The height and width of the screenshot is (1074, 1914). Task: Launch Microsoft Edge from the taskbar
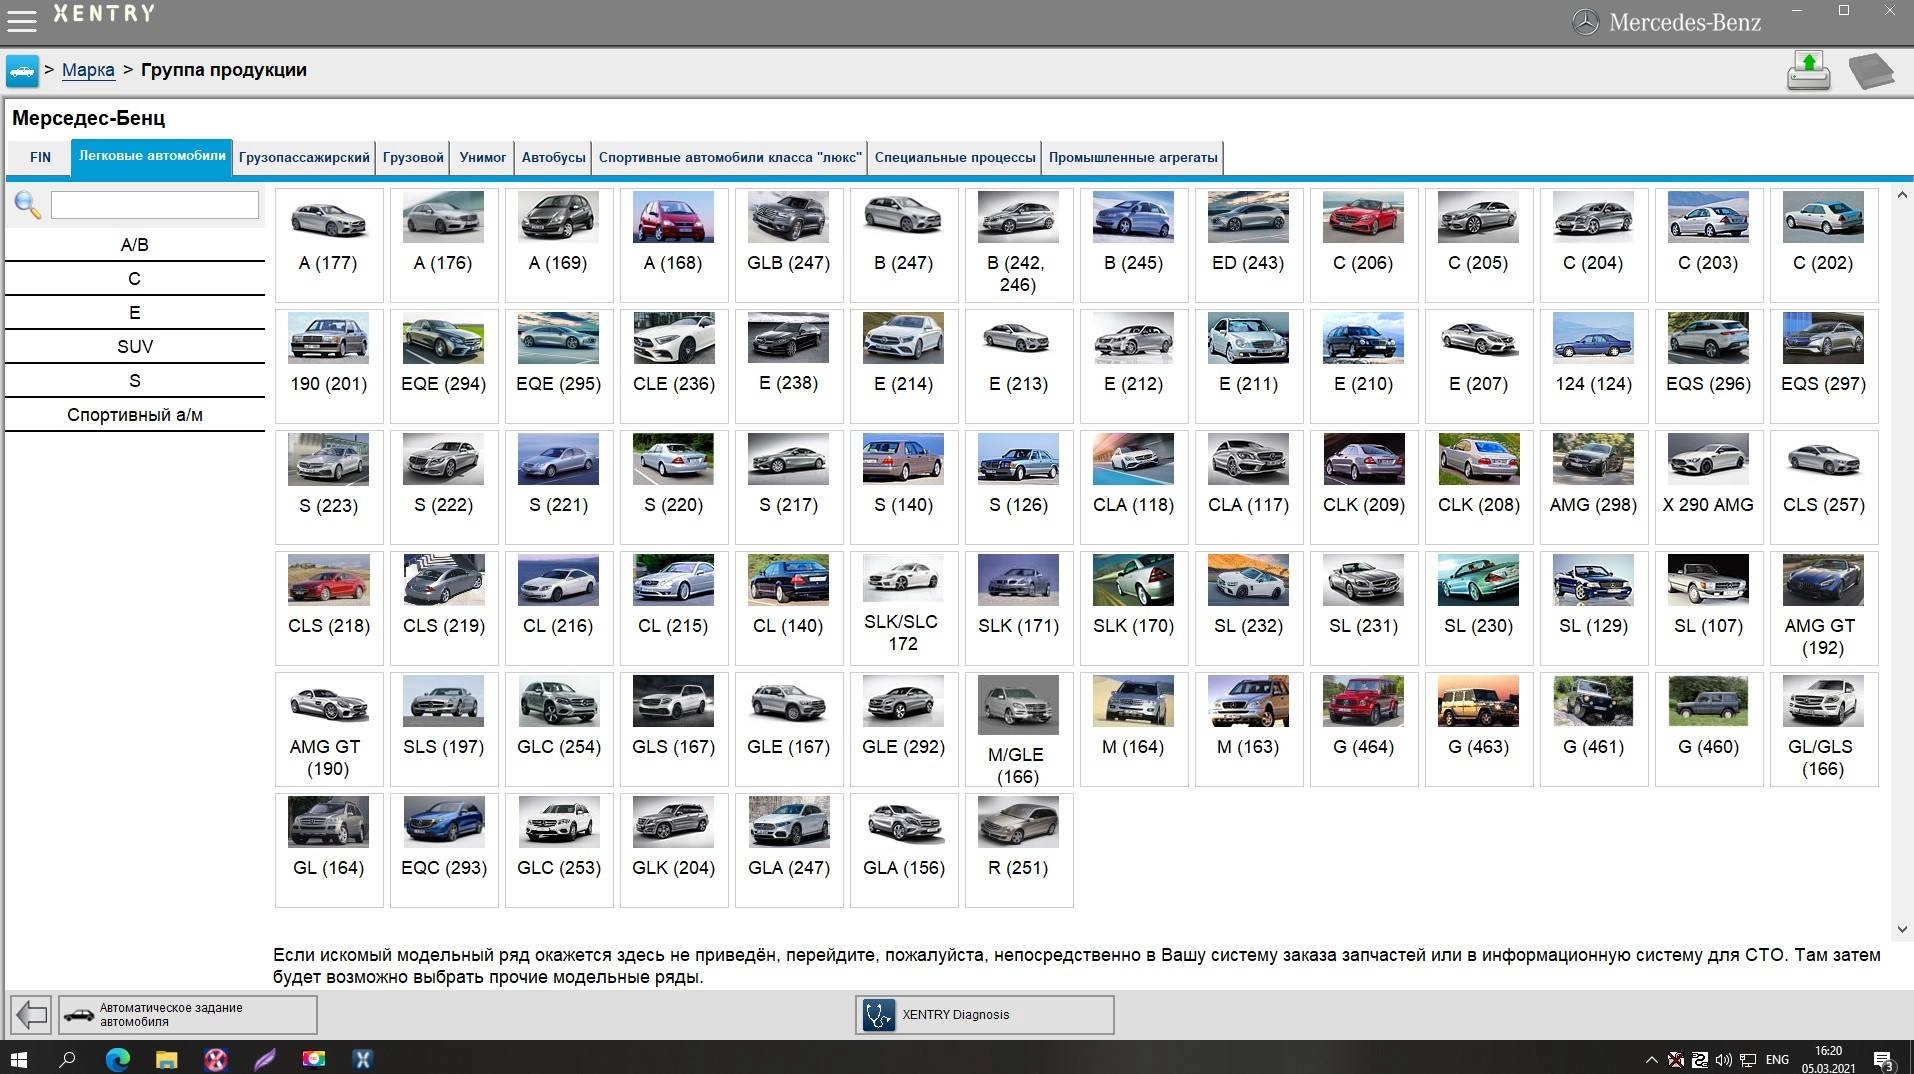pos(118,1058)
